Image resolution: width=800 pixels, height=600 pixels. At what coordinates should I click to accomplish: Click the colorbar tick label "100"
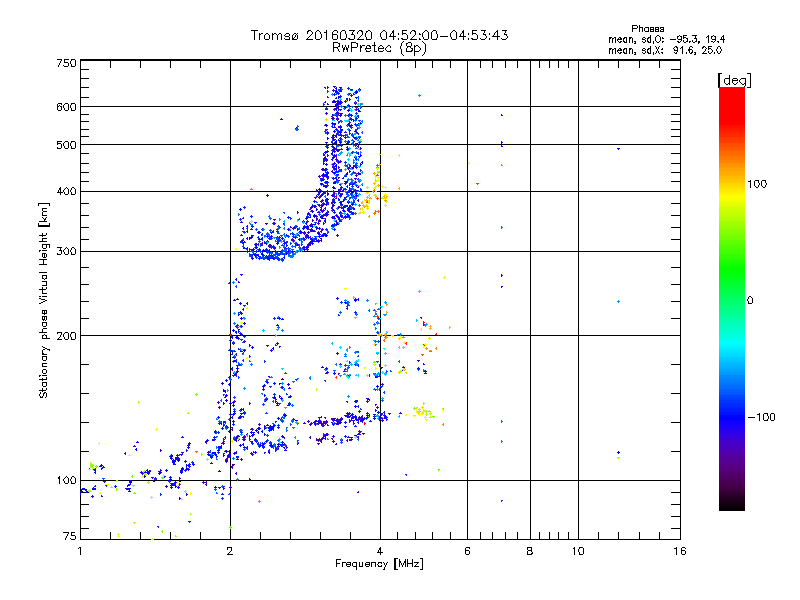pos(757,184)
